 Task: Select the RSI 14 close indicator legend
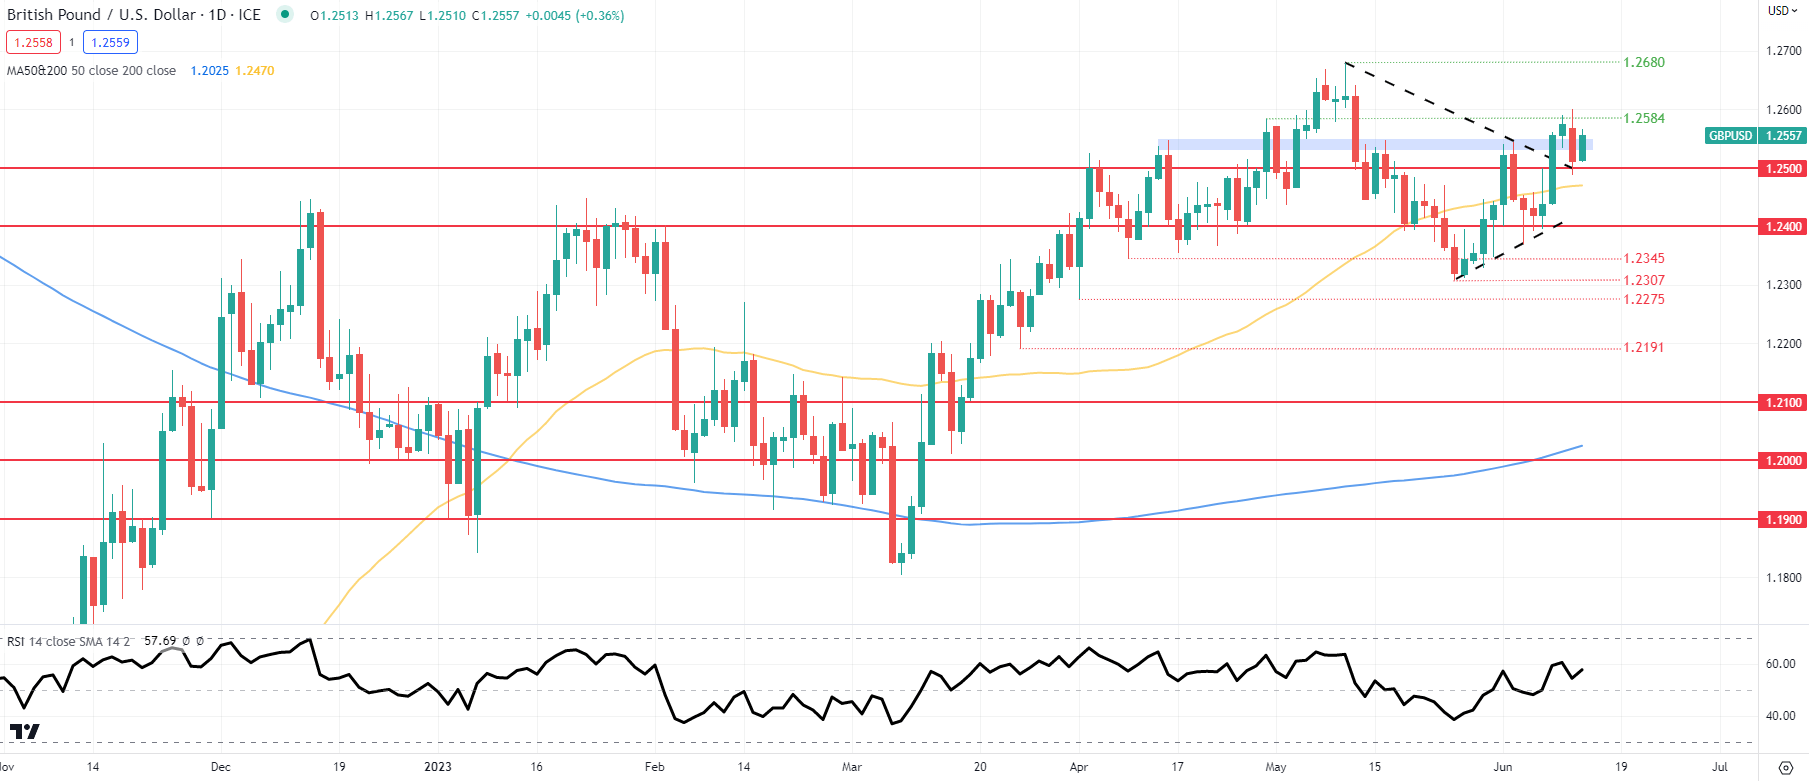click(x=68, y=641)
